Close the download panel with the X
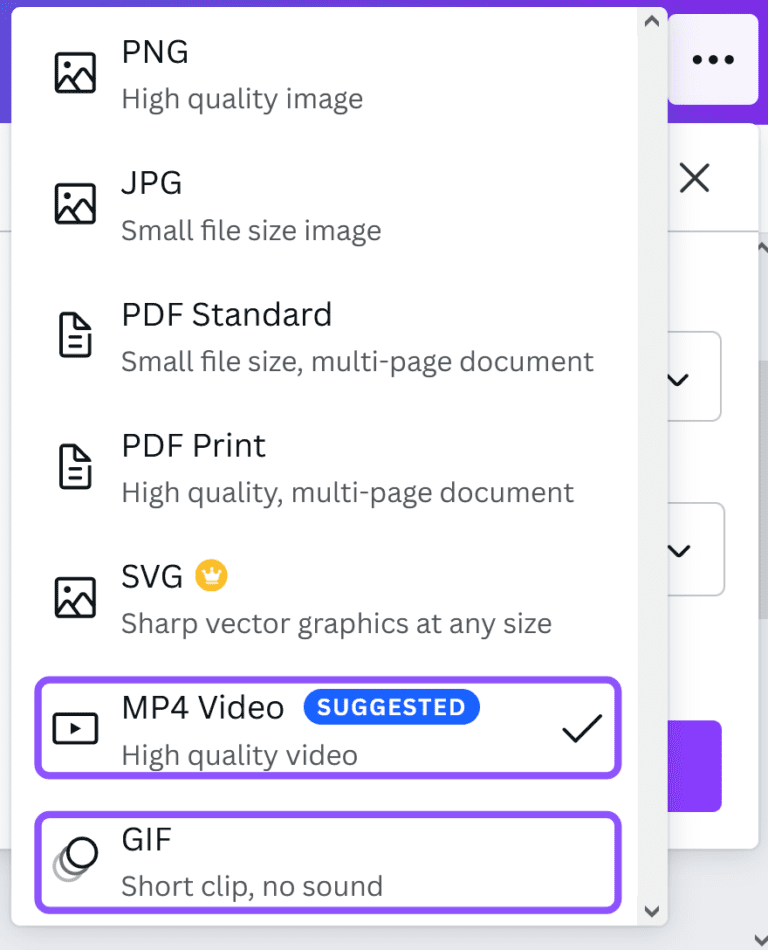 (694, 179)
